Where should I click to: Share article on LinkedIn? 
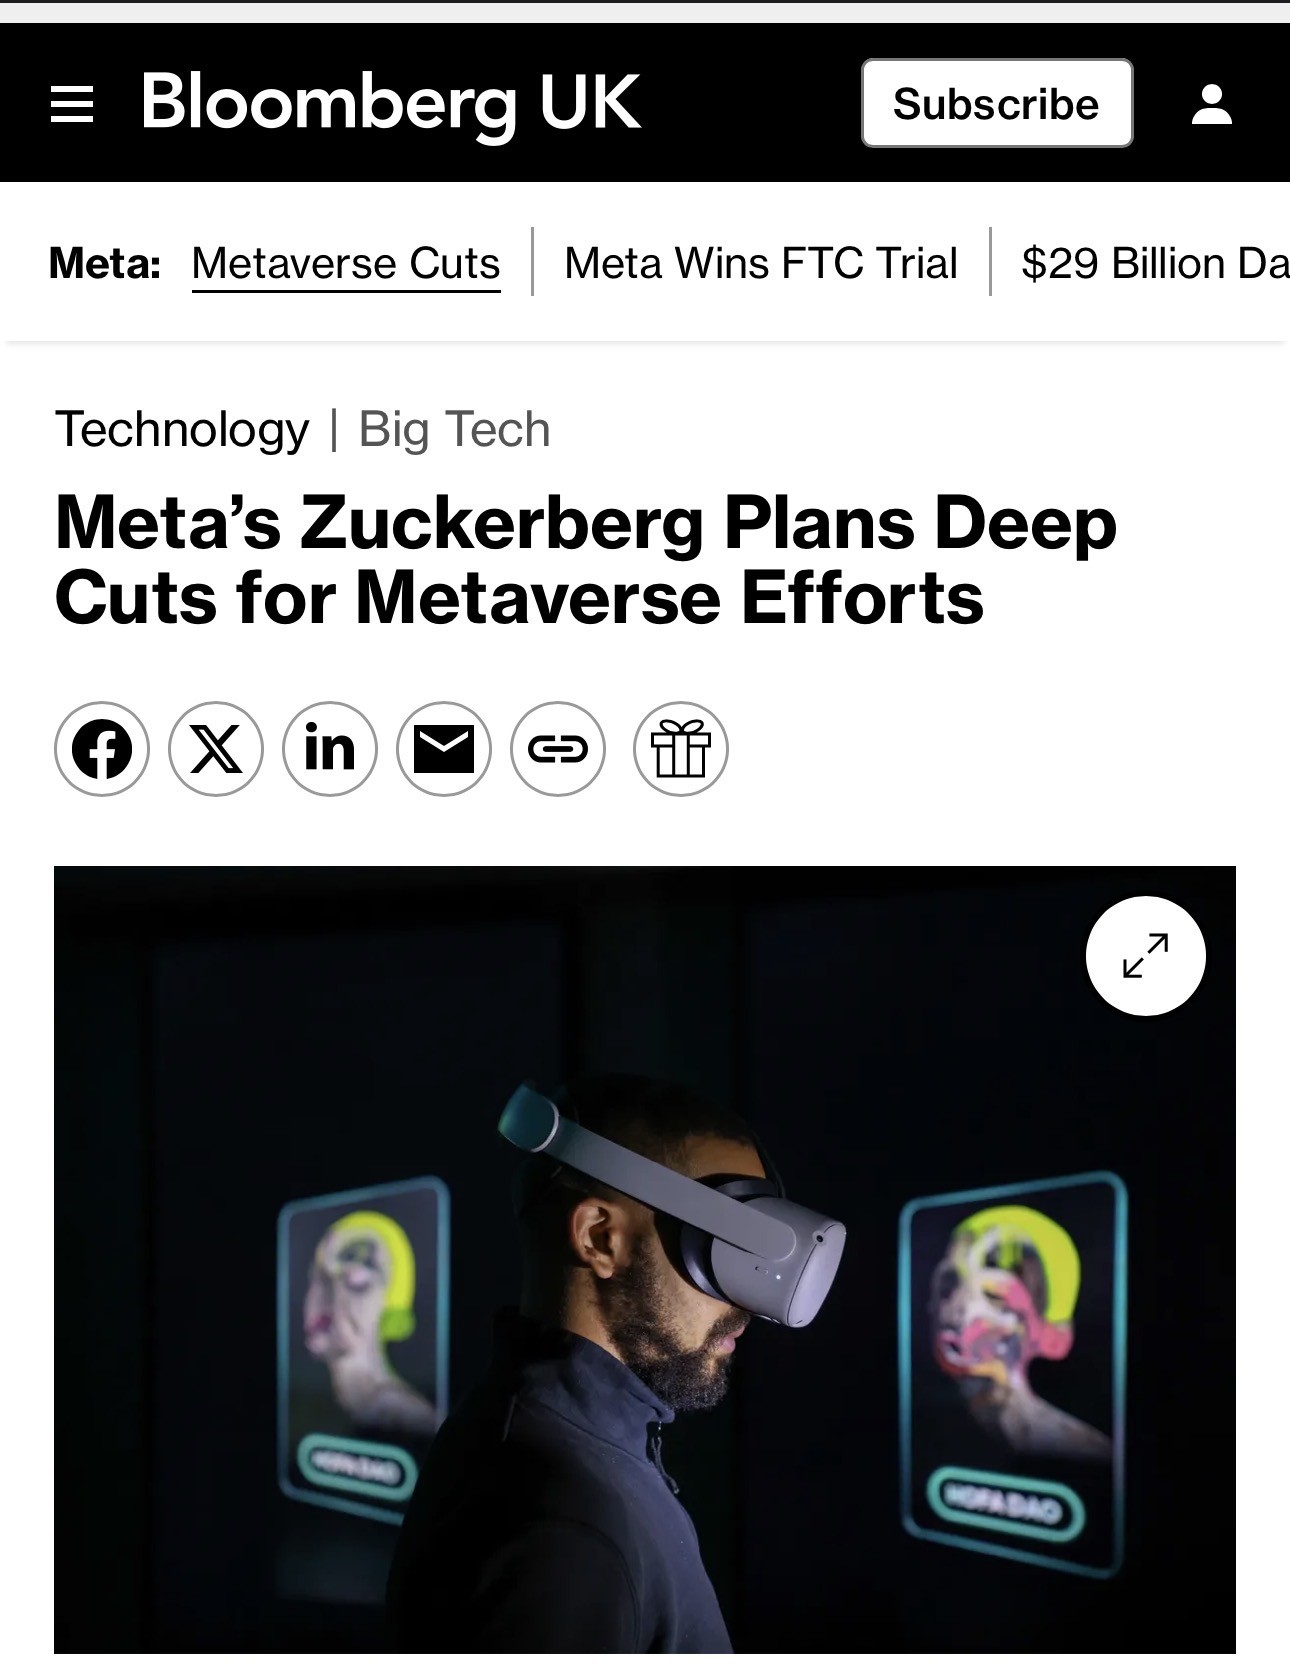[330, 749]
